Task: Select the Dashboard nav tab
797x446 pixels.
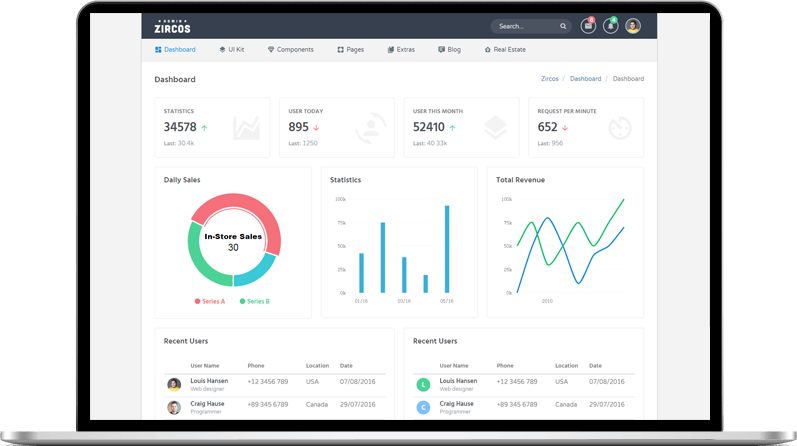Action: (175, 49)
